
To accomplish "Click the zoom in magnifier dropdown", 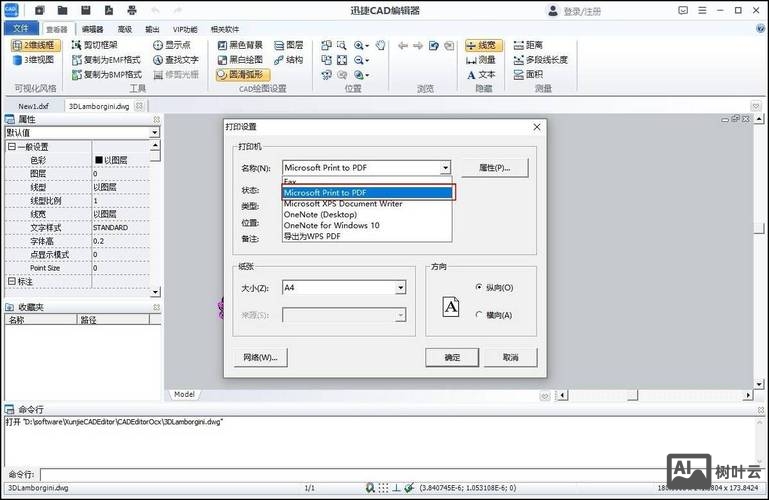I will [361, 46].
